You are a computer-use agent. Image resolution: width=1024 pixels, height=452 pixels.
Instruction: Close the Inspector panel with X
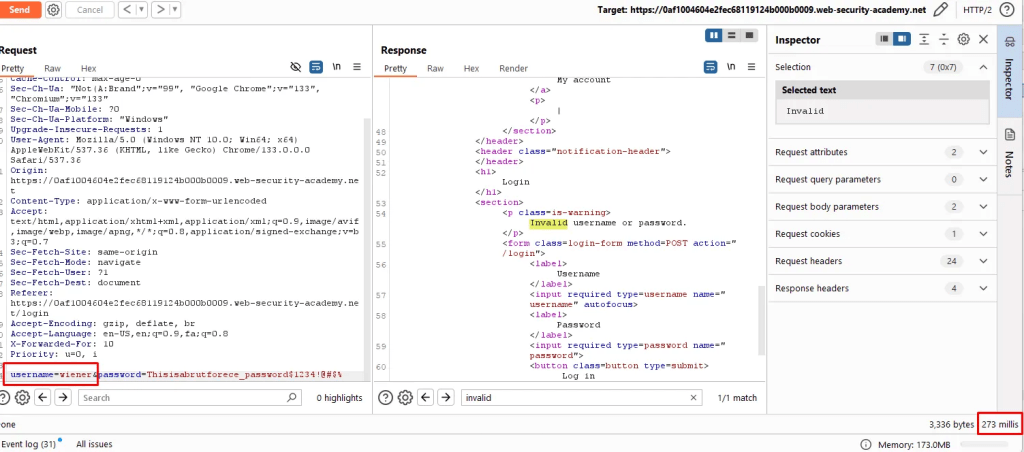tap(984, 39)
